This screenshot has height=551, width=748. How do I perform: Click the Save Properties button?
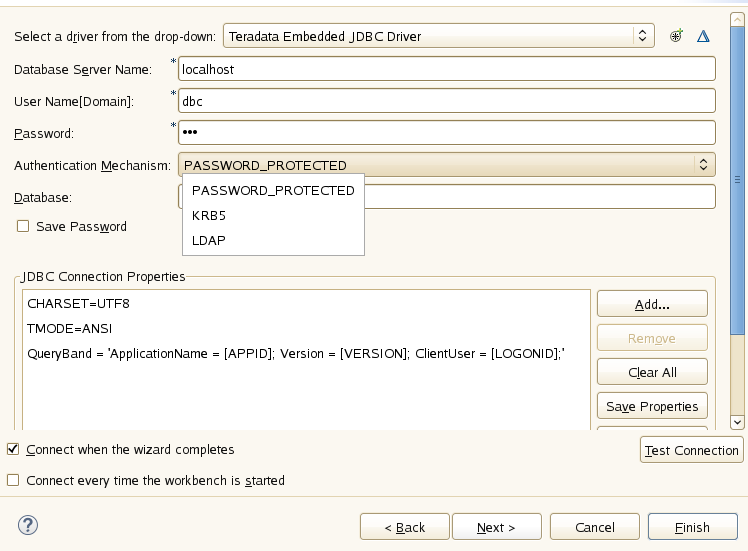point(652,406)
